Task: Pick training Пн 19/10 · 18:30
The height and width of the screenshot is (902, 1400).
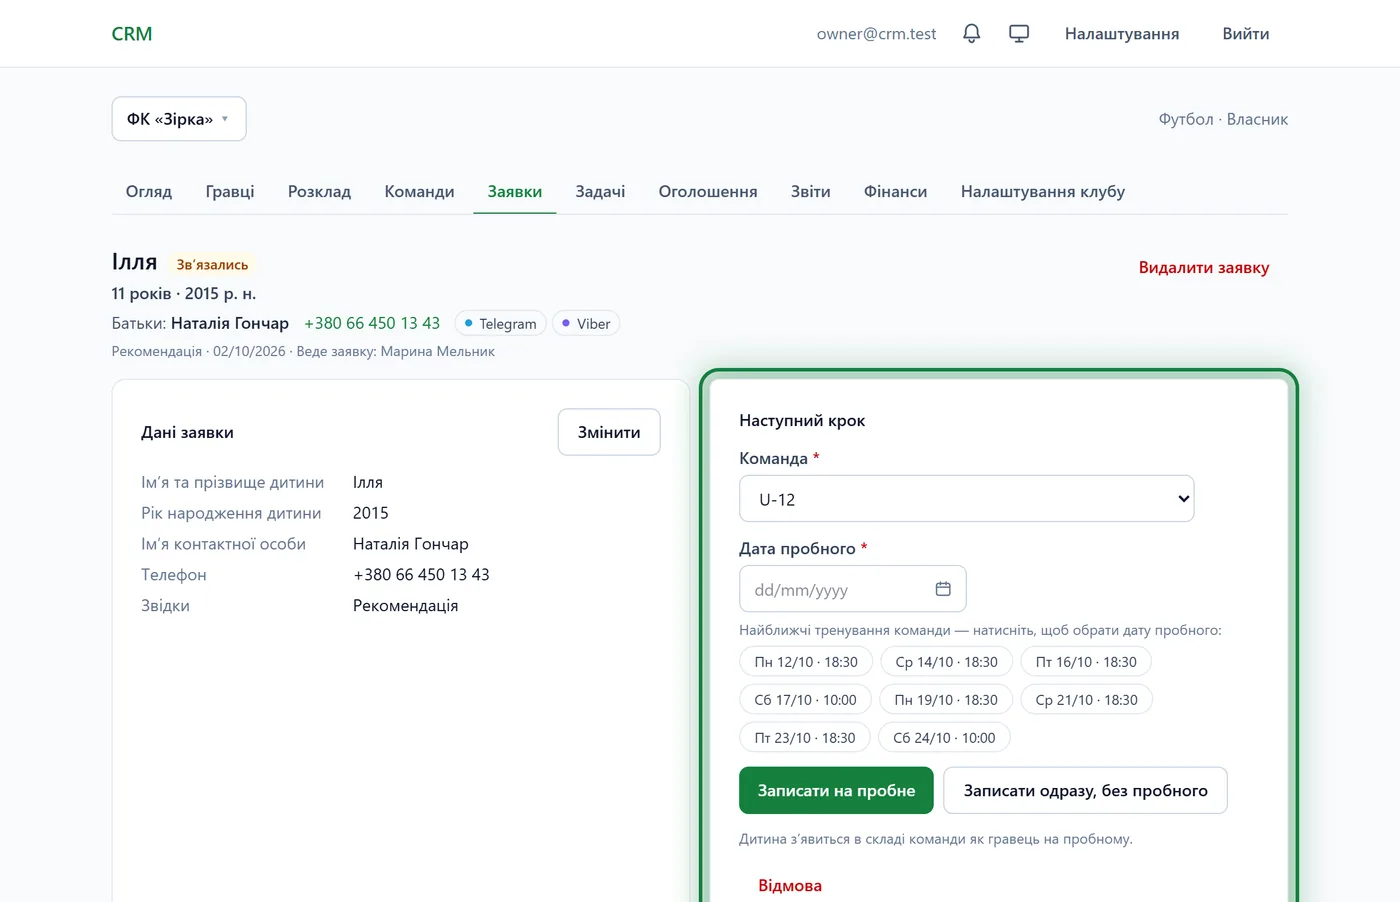Action: pos(946,700)
